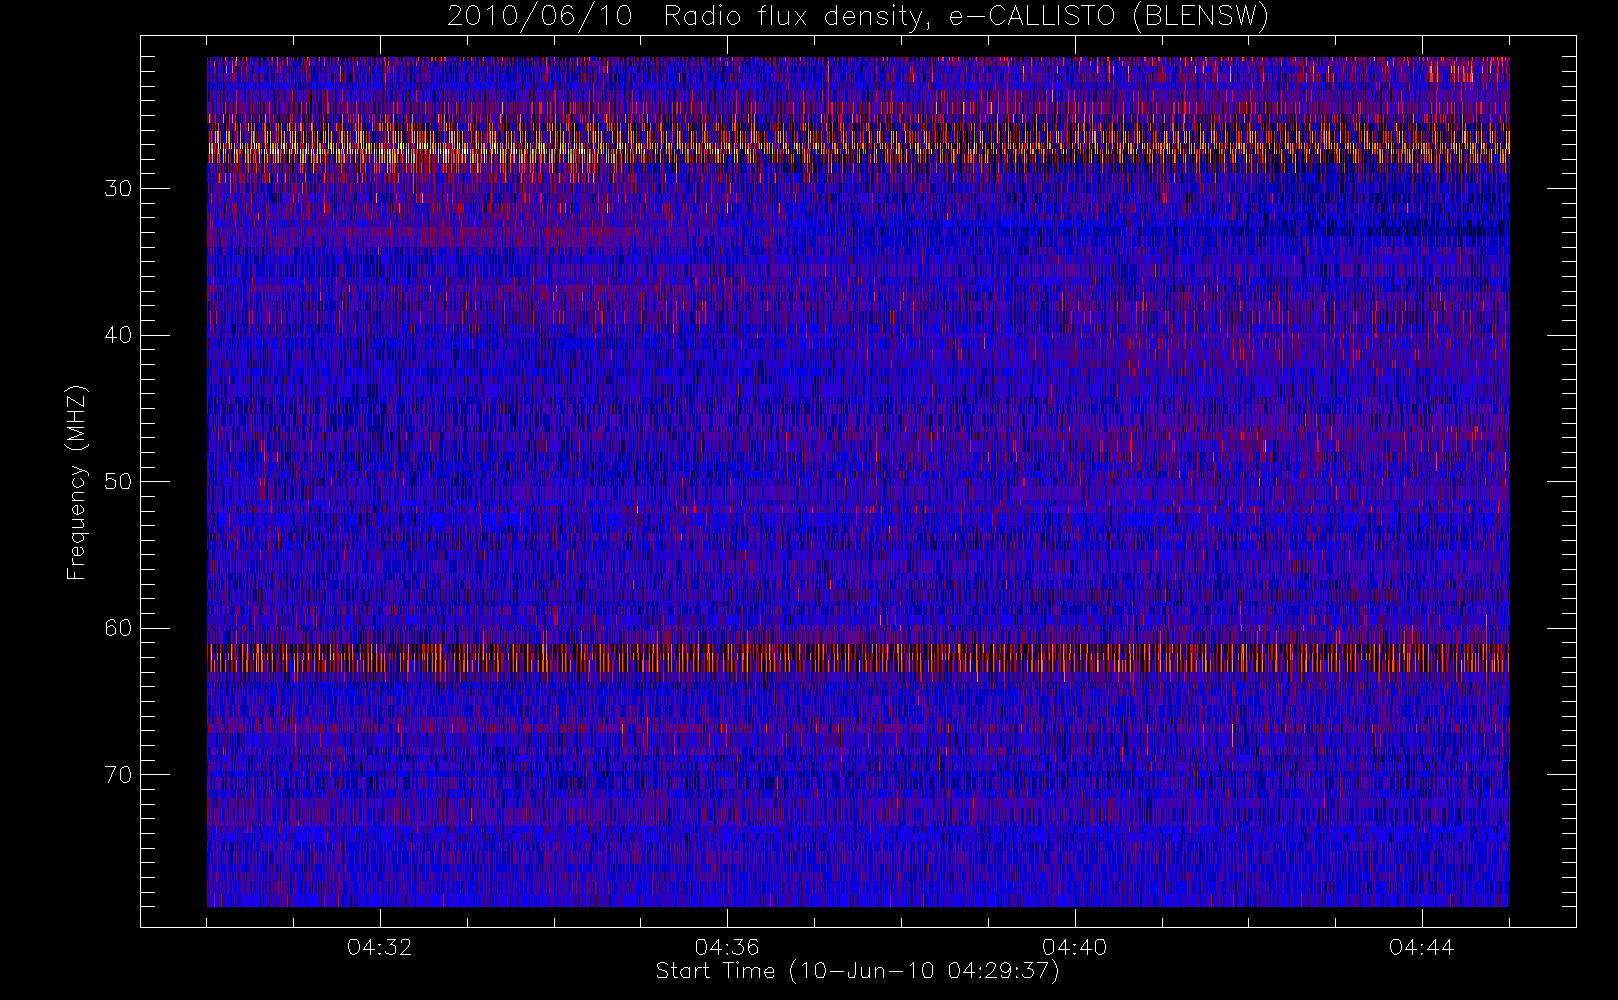Click the bright yellow emission band near 27 MHz
The image size is (1618, 1000).
pyautogui.click(x=858, y=145)
